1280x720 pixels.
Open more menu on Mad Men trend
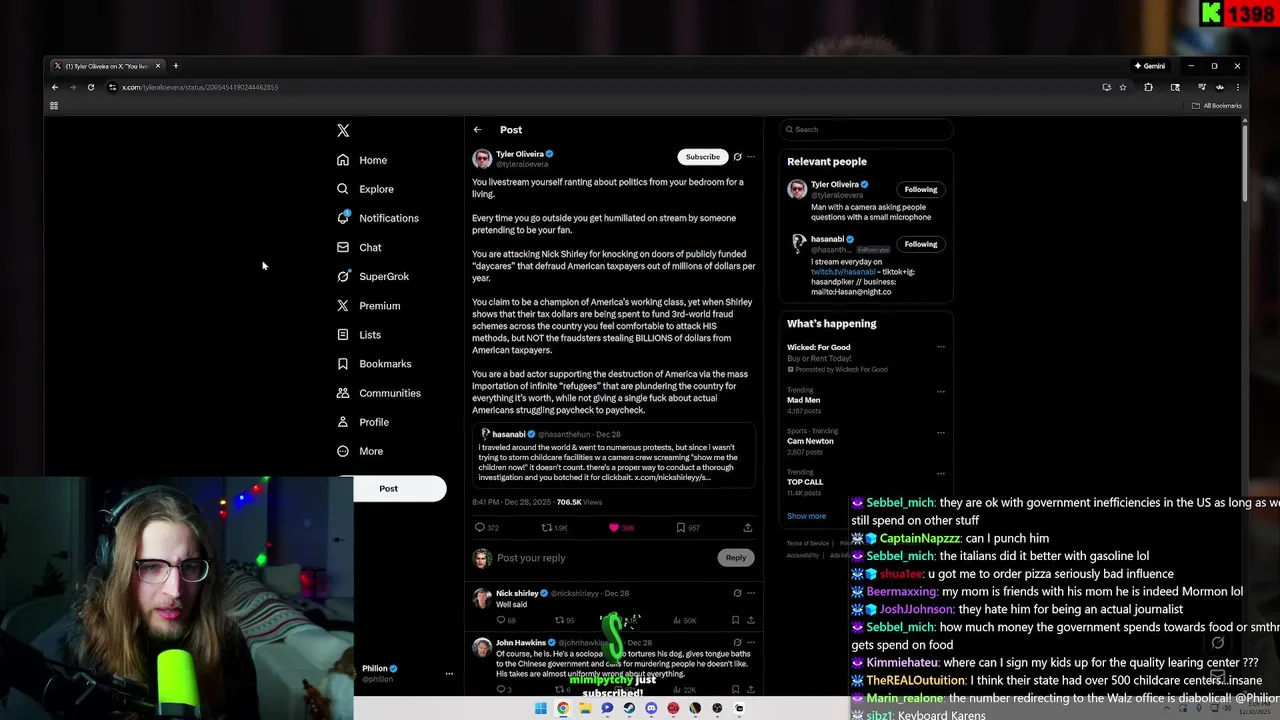[x=941, y=391]
